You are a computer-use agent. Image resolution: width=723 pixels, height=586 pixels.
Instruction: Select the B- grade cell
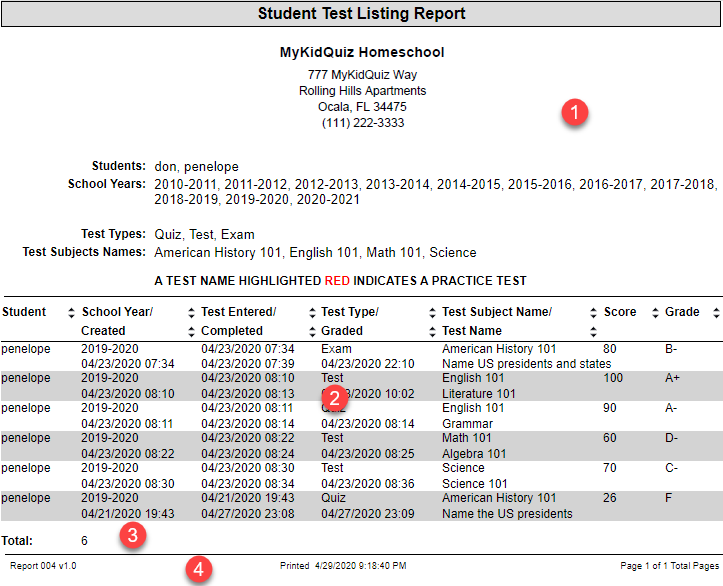[671, 349]
